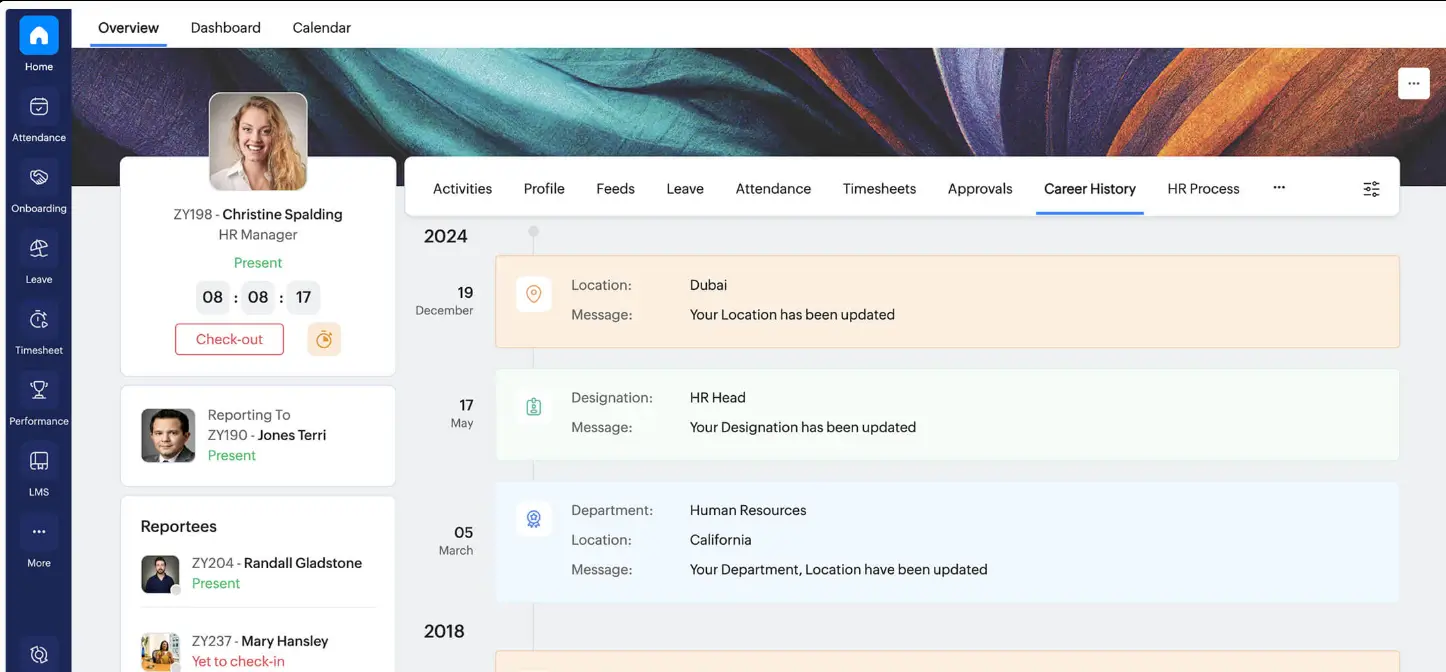Switch to the Dashboard tab
1446x672 pixels.
[x=225, y=27]
